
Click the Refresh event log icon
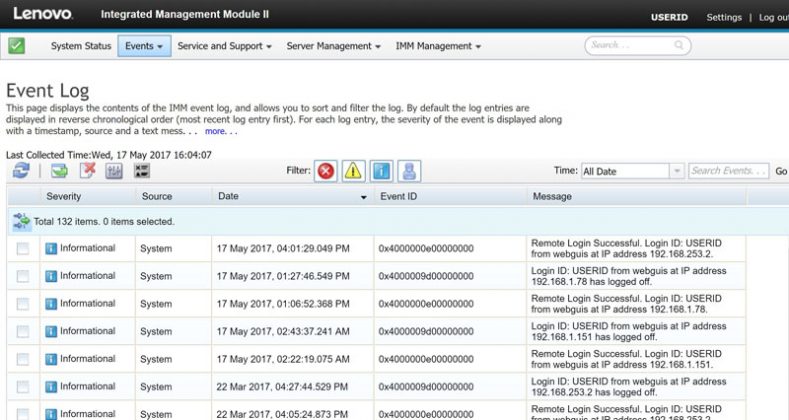point(21,171)
